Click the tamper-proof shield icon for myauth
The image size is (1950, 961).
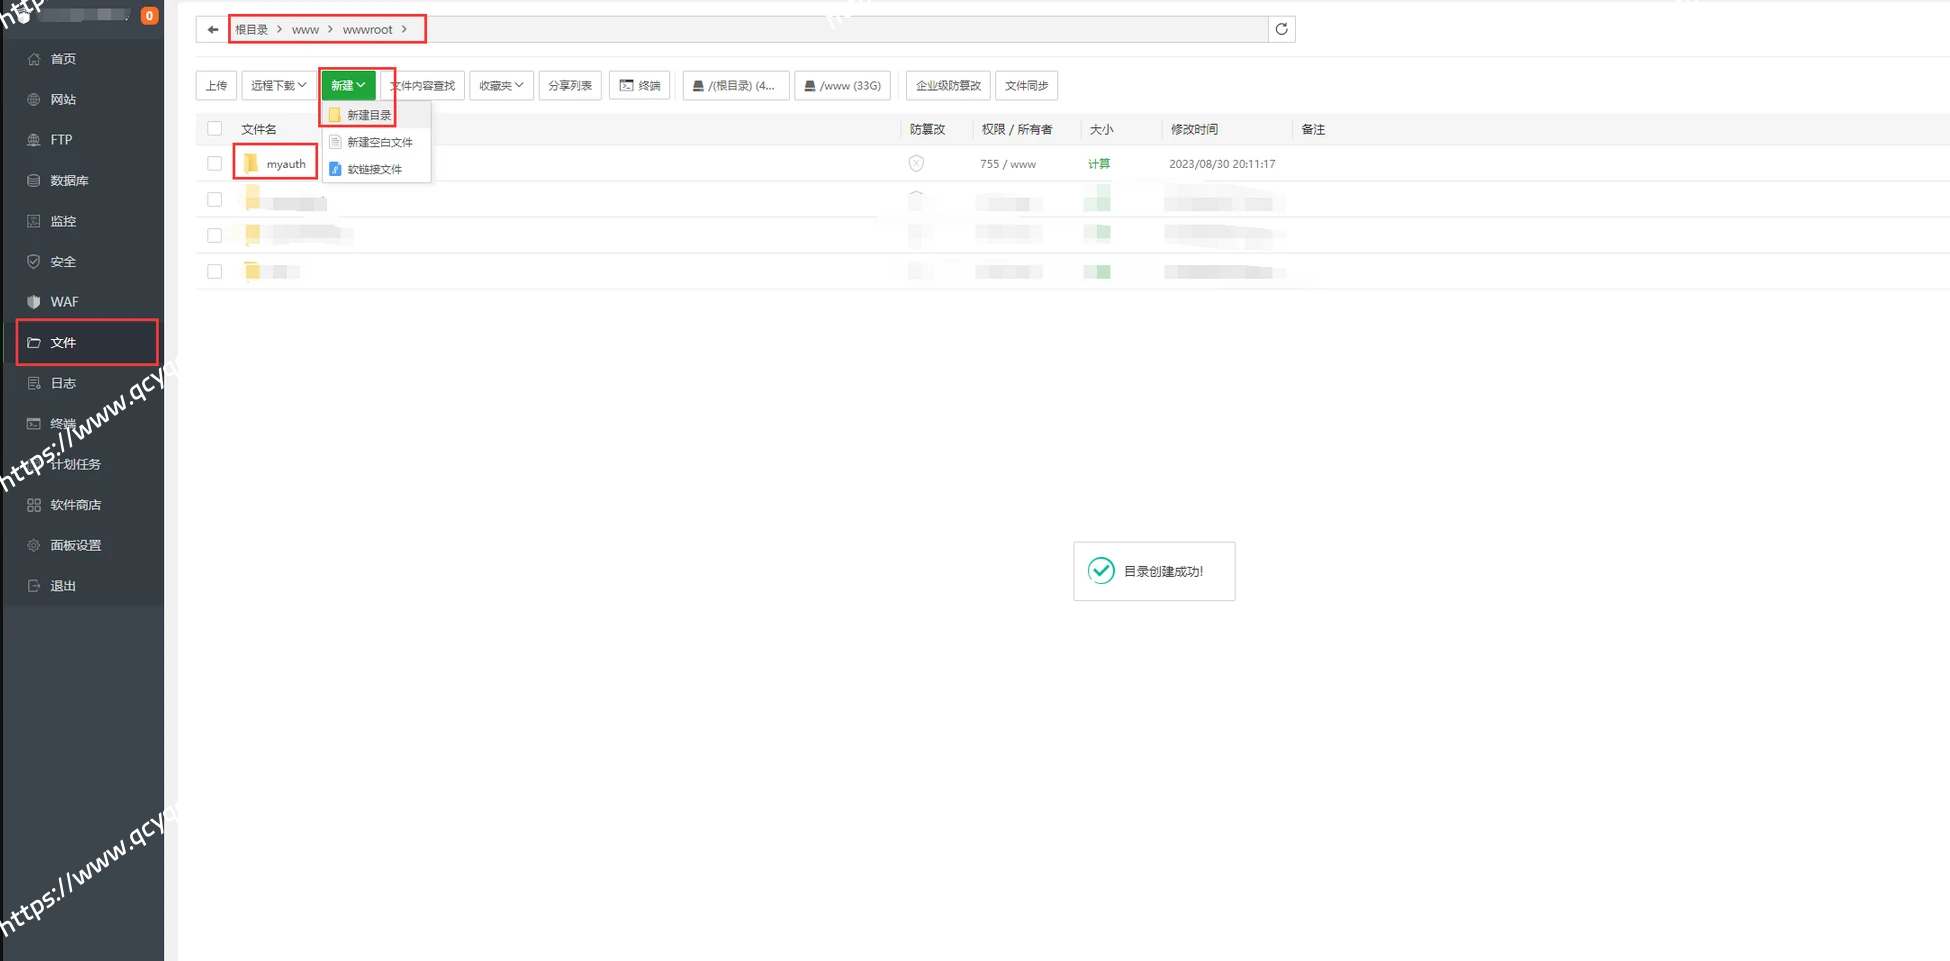(916, 164)
